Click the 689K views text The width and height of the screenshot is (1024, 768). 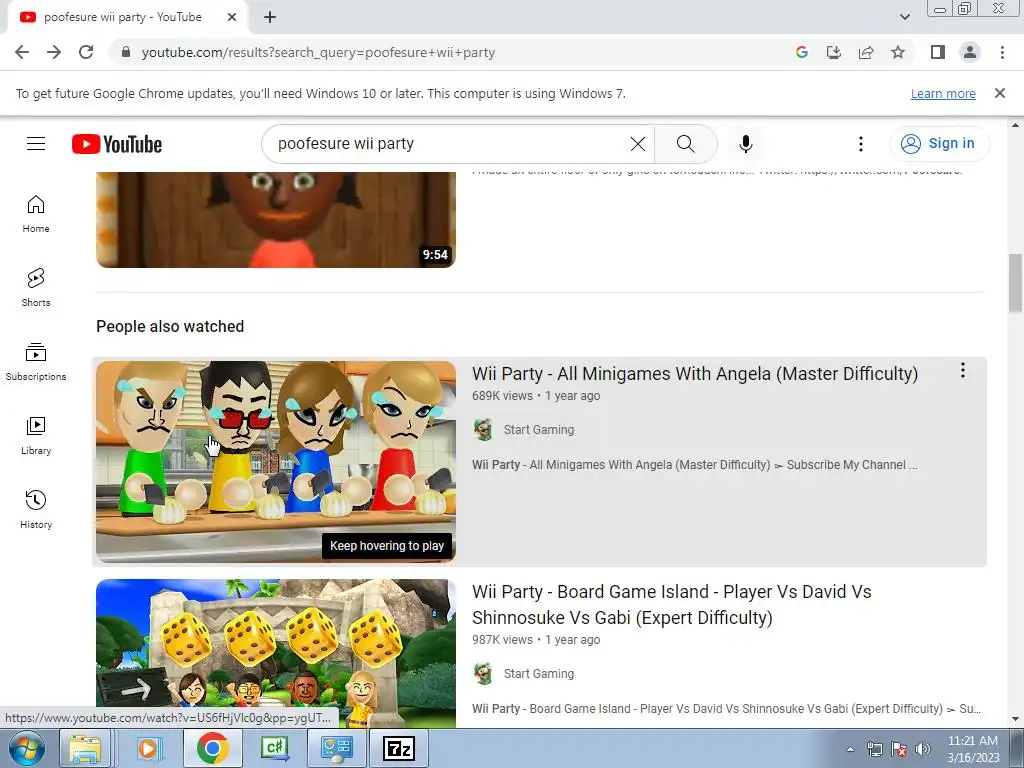pyautogui.click(x=502, y=396)
